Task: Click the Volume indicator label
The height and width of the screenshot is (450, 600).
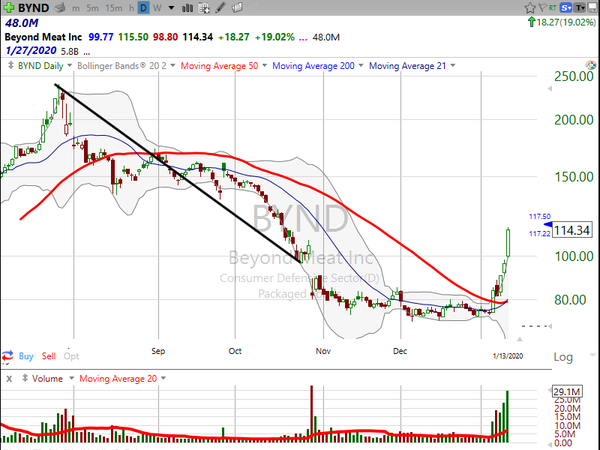Action: (47, 379)
